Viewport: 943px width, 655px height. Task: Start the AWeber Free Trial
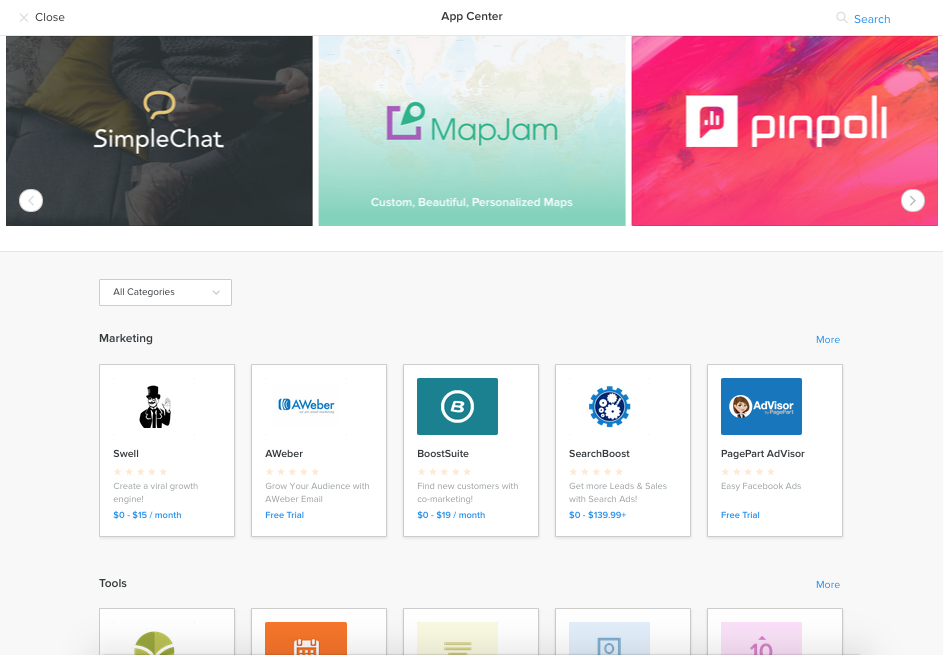pyautogui.click(x=284, y=514)
